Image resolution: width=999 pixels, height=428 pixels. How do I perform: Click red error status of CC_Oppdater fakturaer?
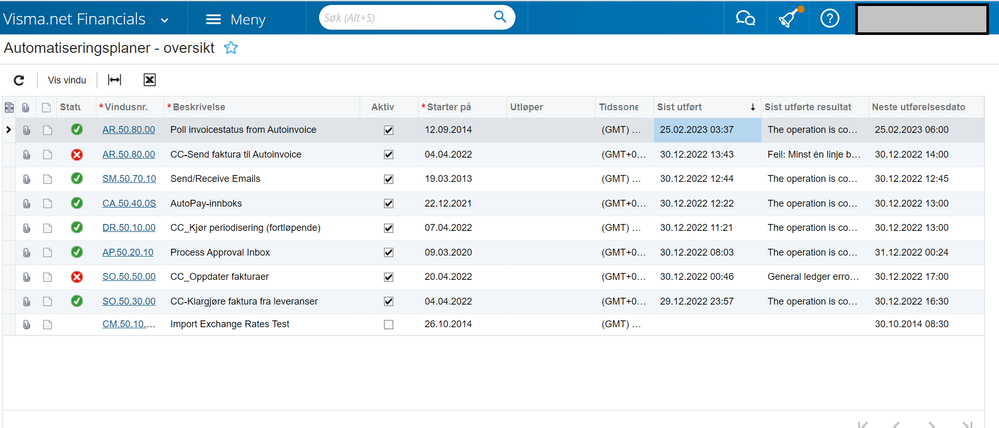click(x=77, y=276)
